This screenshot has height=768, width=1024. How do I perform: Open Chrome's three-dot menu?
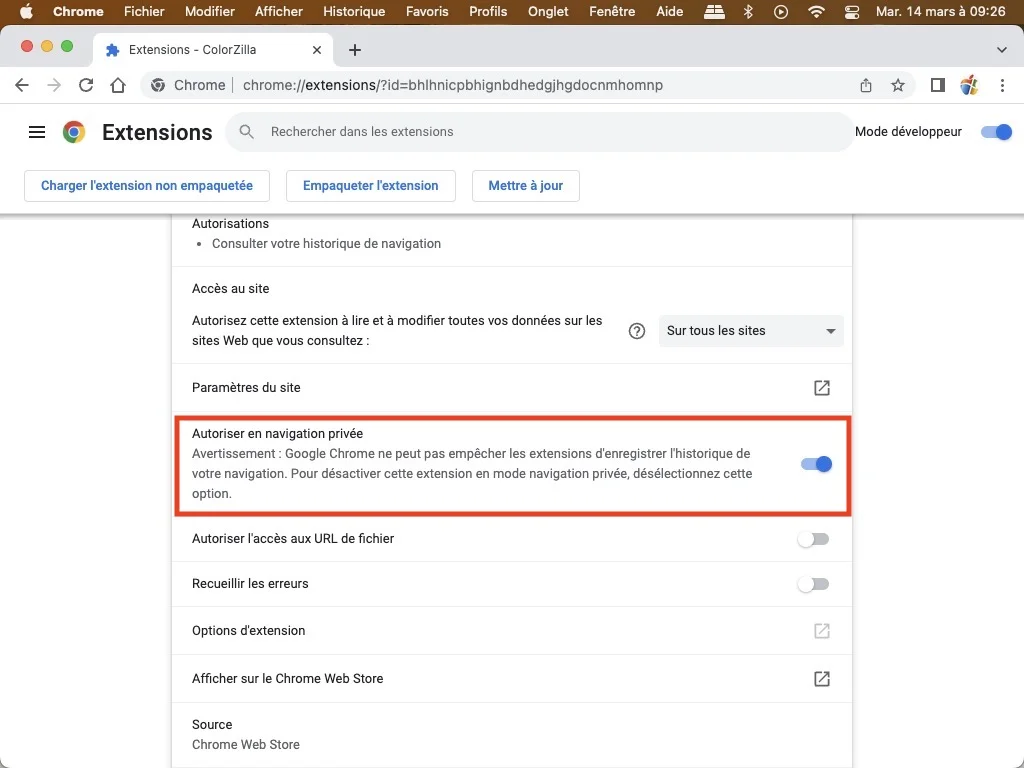[x=1002, y=85]
